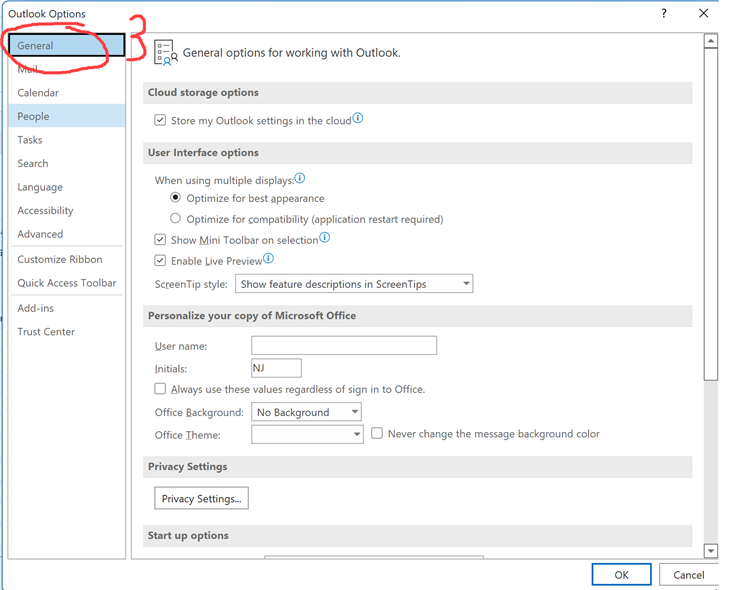Select the General category
750x590 pixels.
67,45
